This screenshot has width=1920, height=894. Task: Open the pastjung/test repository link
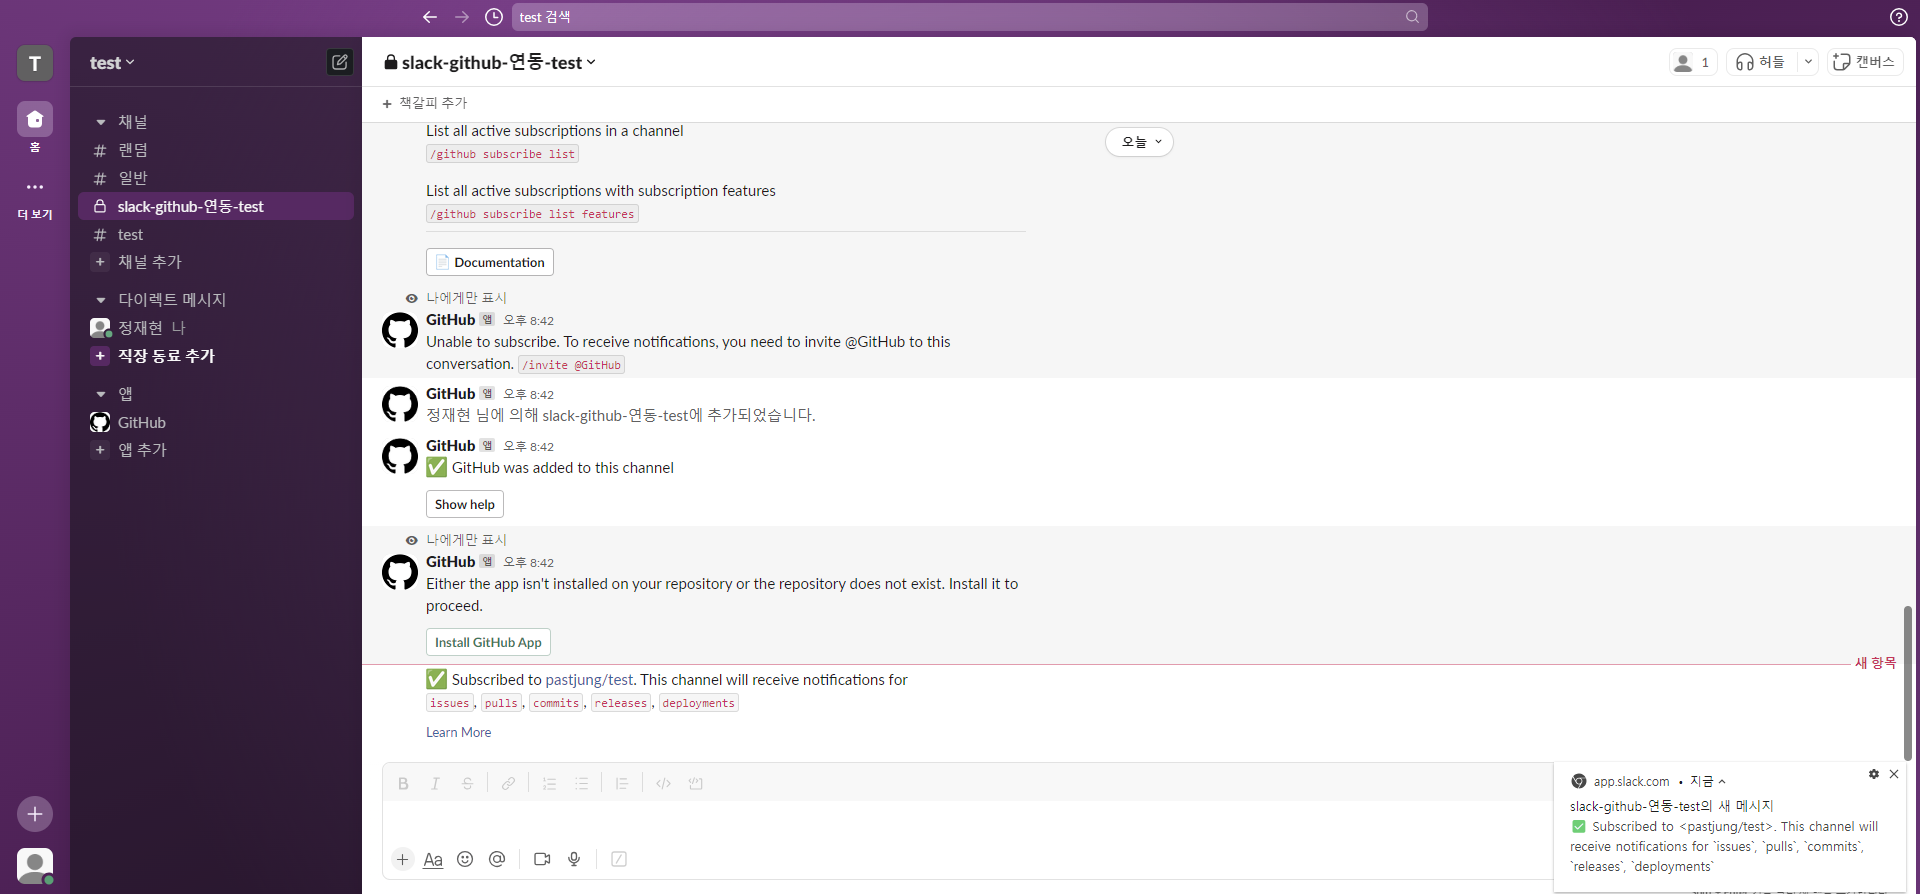pos(590,680)
